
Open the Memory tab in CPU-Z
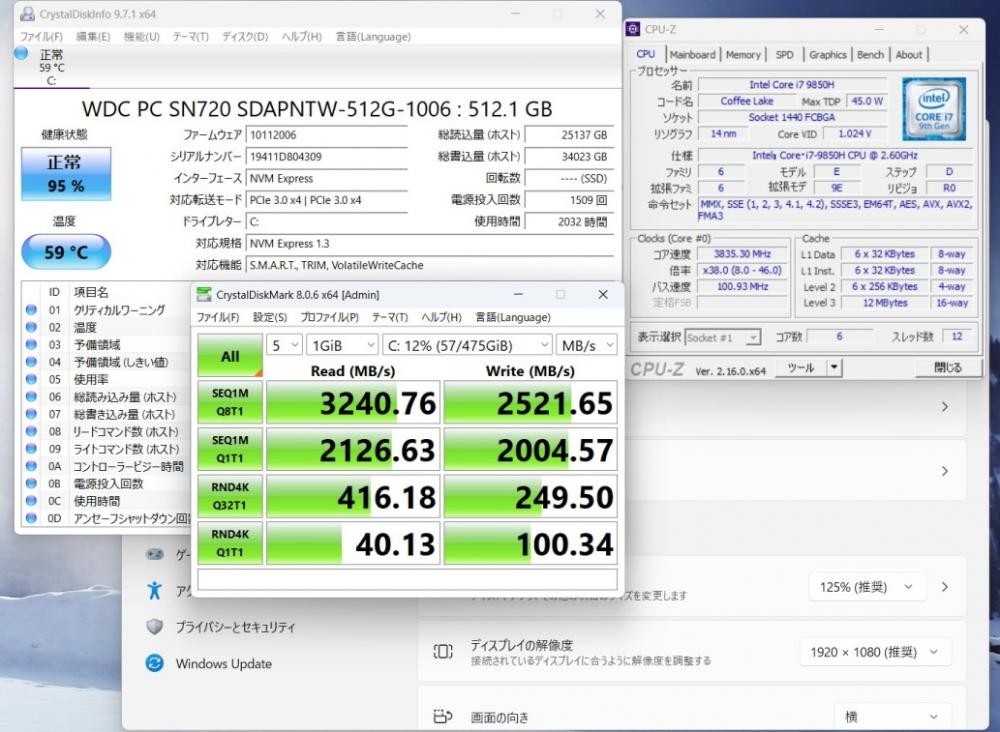(x=743, y=55)
